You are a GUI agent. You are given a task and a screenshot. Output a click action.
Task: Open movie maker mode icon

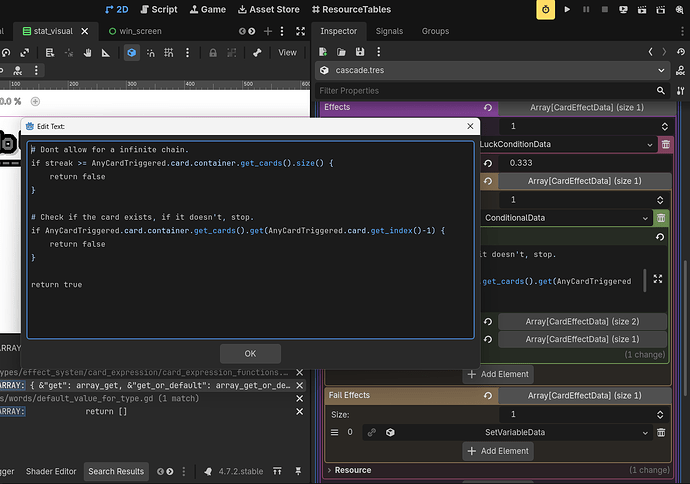[x=679, y=9]
